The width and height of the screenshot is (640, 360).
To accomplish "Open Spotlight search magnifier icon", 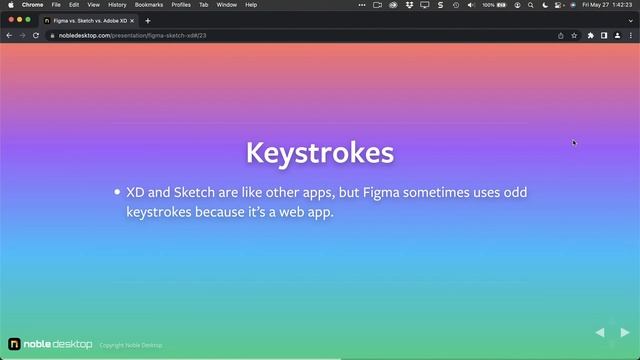I will click(x=530, y=5).
